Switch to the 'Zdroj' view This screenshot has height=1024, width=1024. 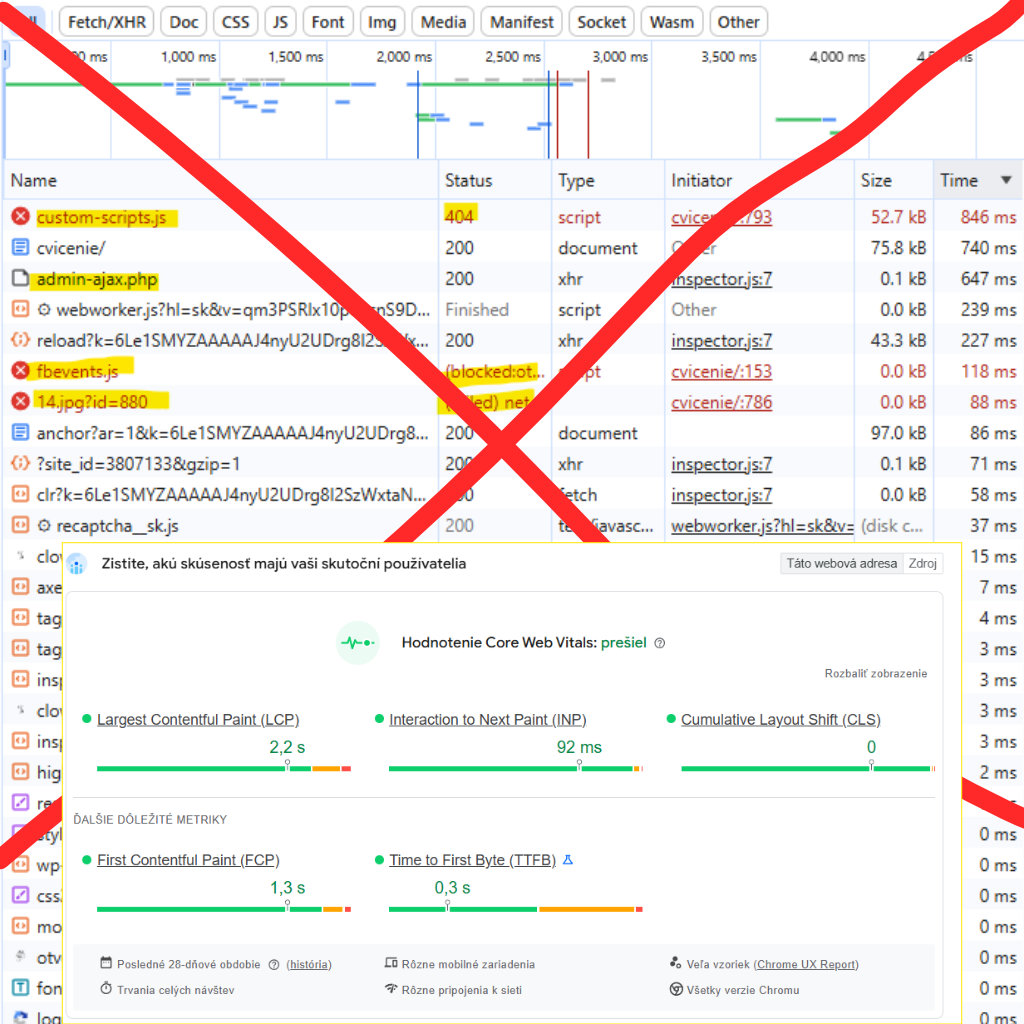coord(922,563)
